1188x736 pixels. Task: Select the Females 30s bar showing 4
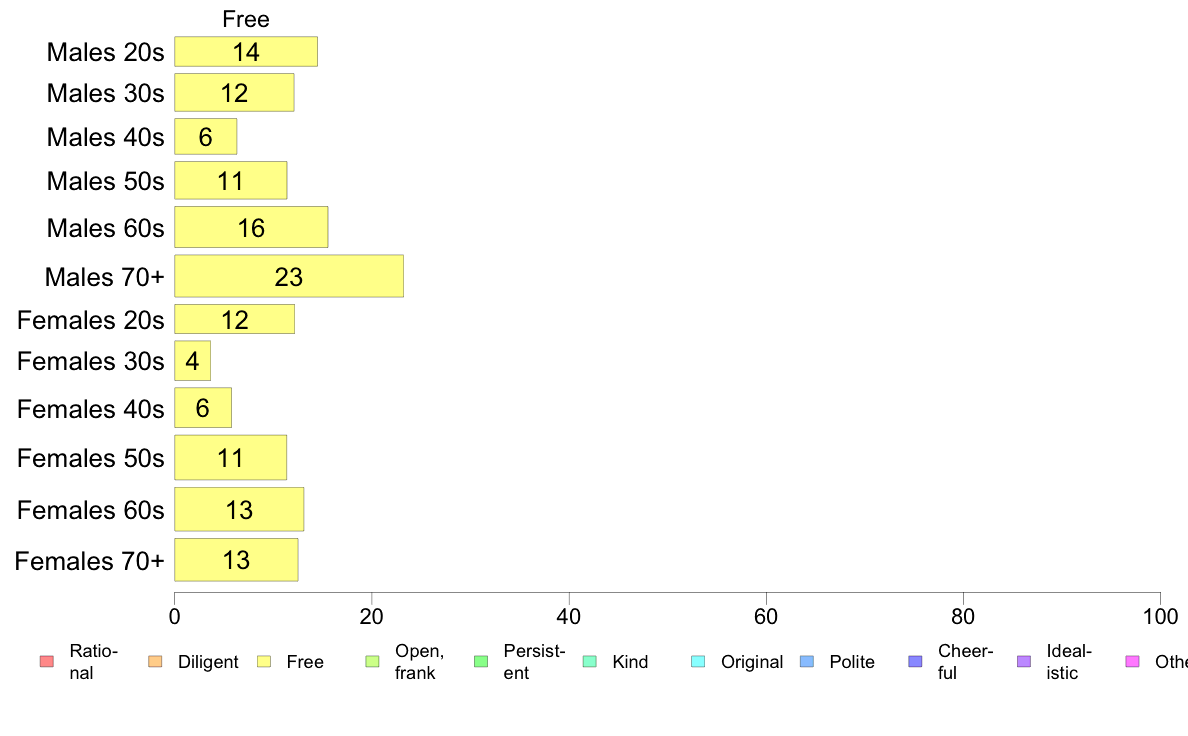click(x=192, y=361)
